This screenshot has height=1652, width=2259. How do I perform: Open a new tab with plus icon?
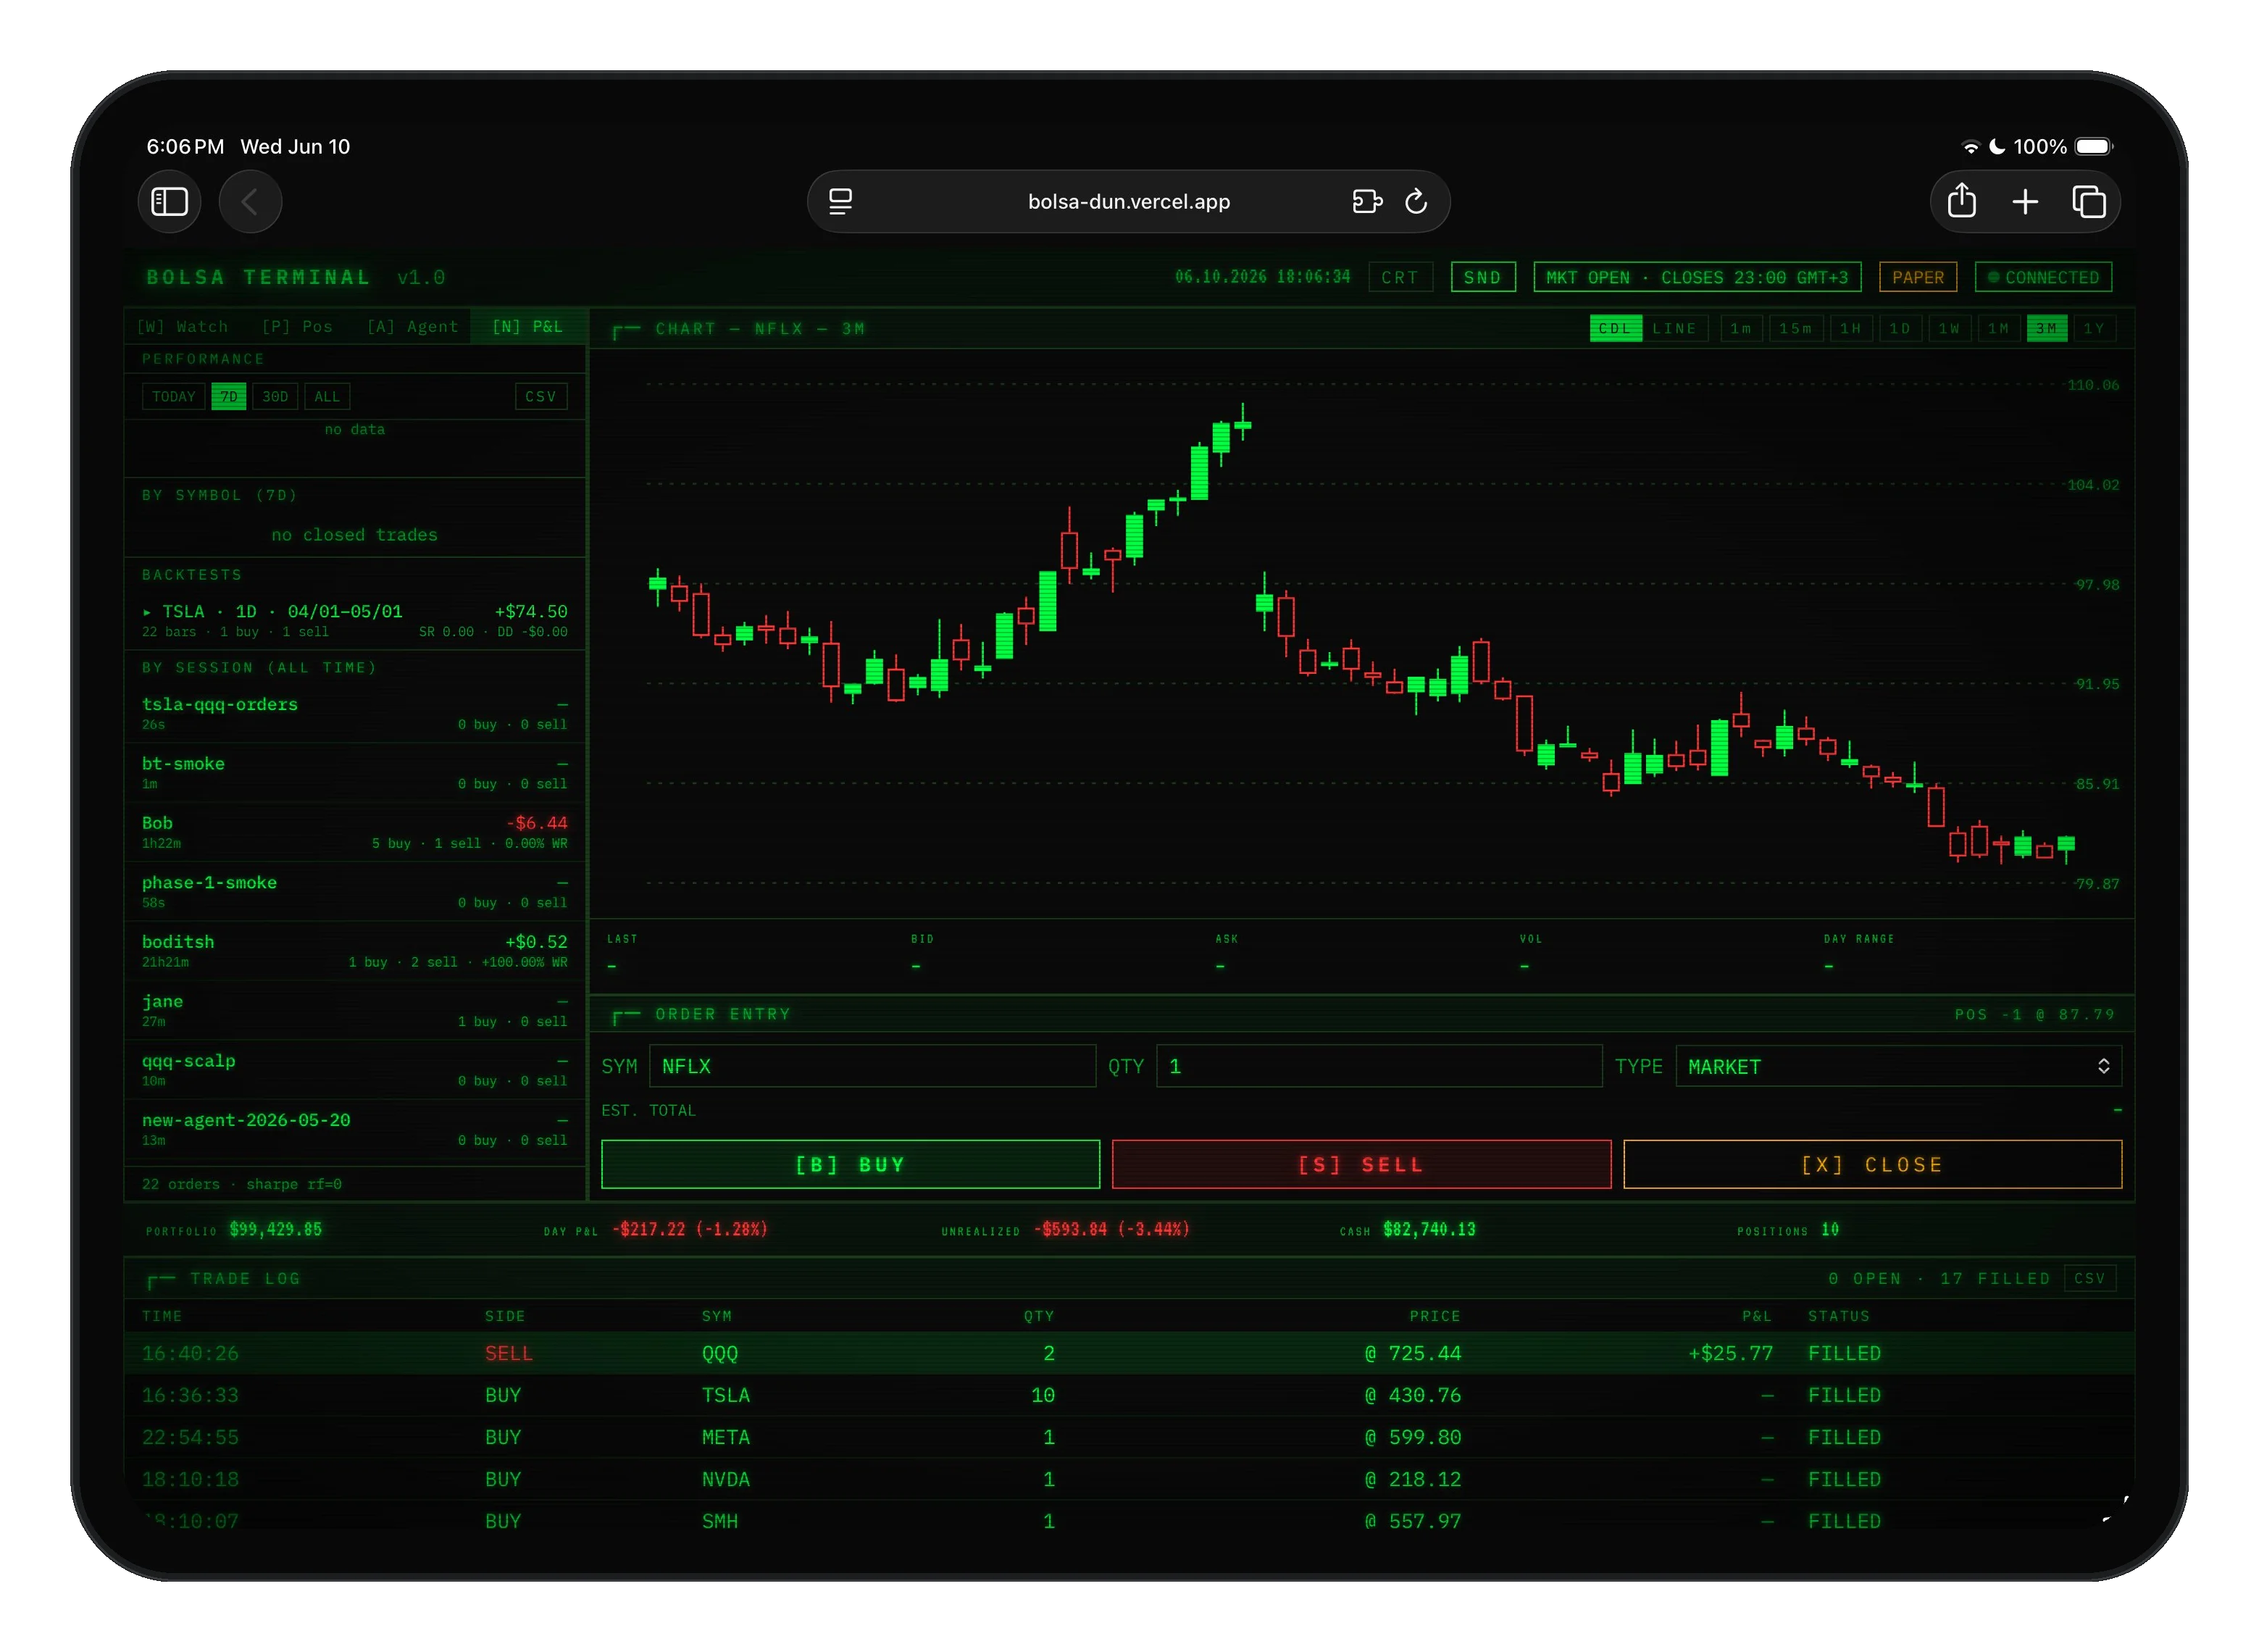(x=2025, y=202)
